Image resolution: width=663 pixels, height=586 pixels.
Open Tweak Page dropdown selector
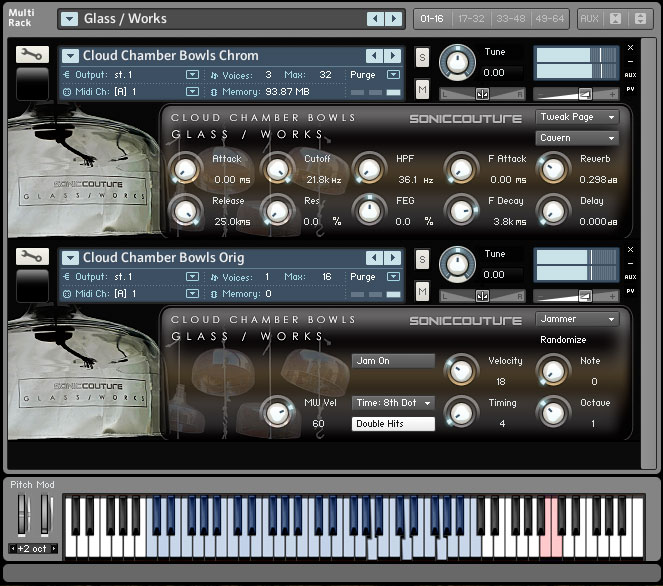click(577, 117)
